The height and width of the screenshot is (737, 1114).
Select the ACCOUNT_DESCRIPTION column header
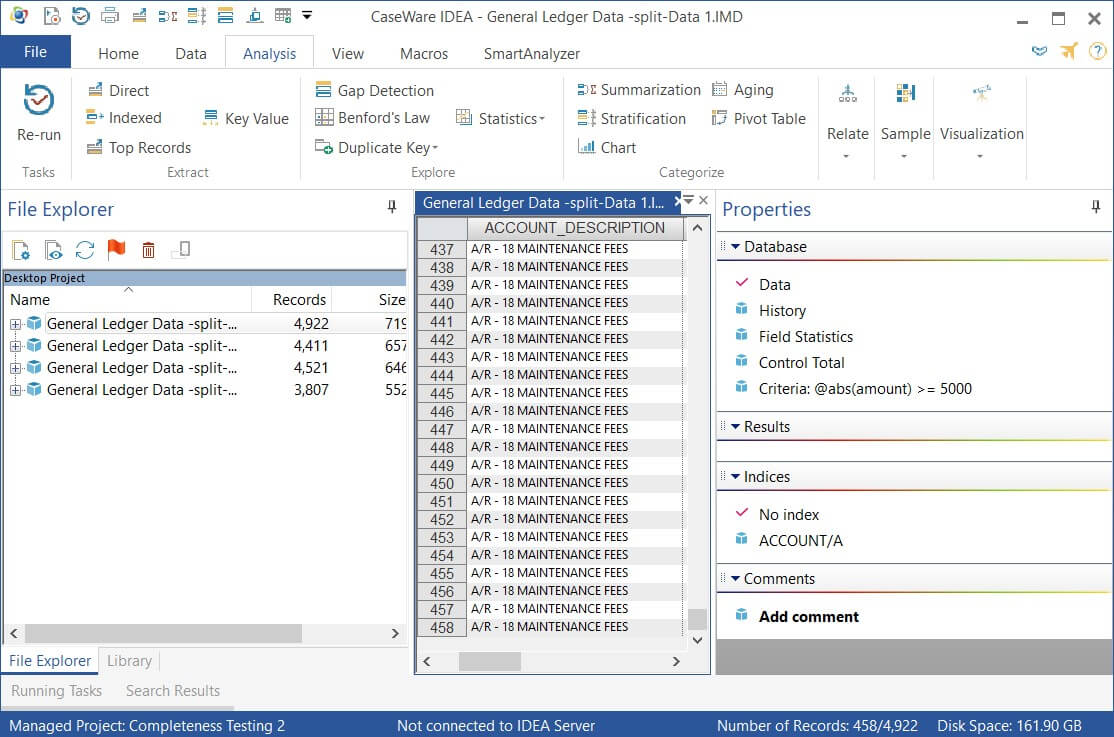(575, 227)
